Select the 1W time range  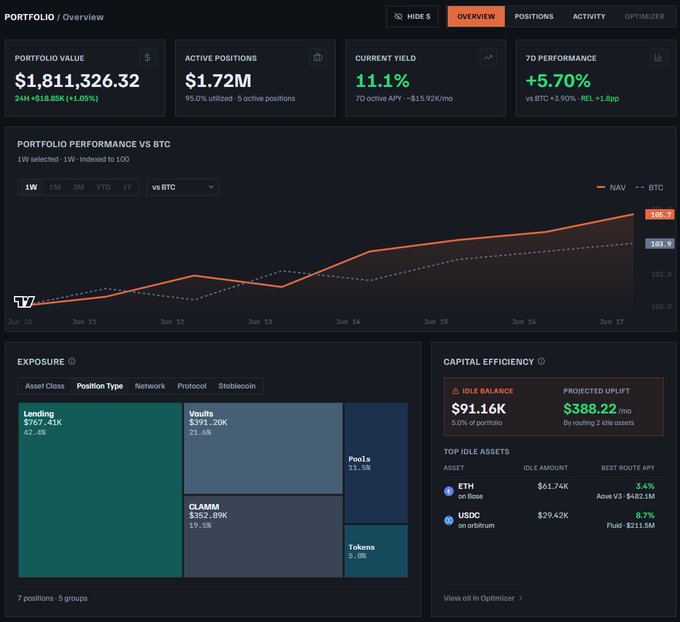[x=31, y=187]
